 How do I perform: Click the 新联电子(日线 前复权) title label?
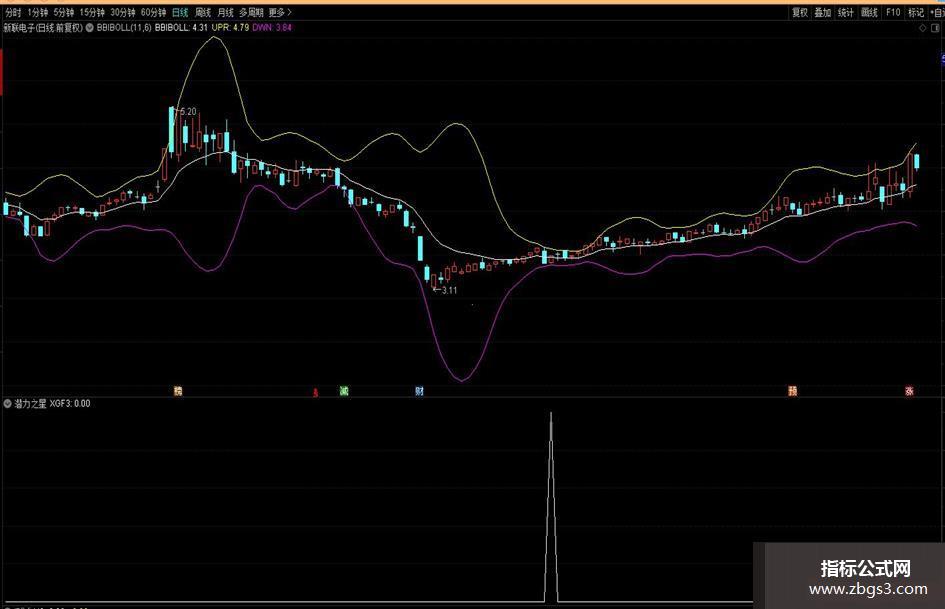(x=43, y=27)
